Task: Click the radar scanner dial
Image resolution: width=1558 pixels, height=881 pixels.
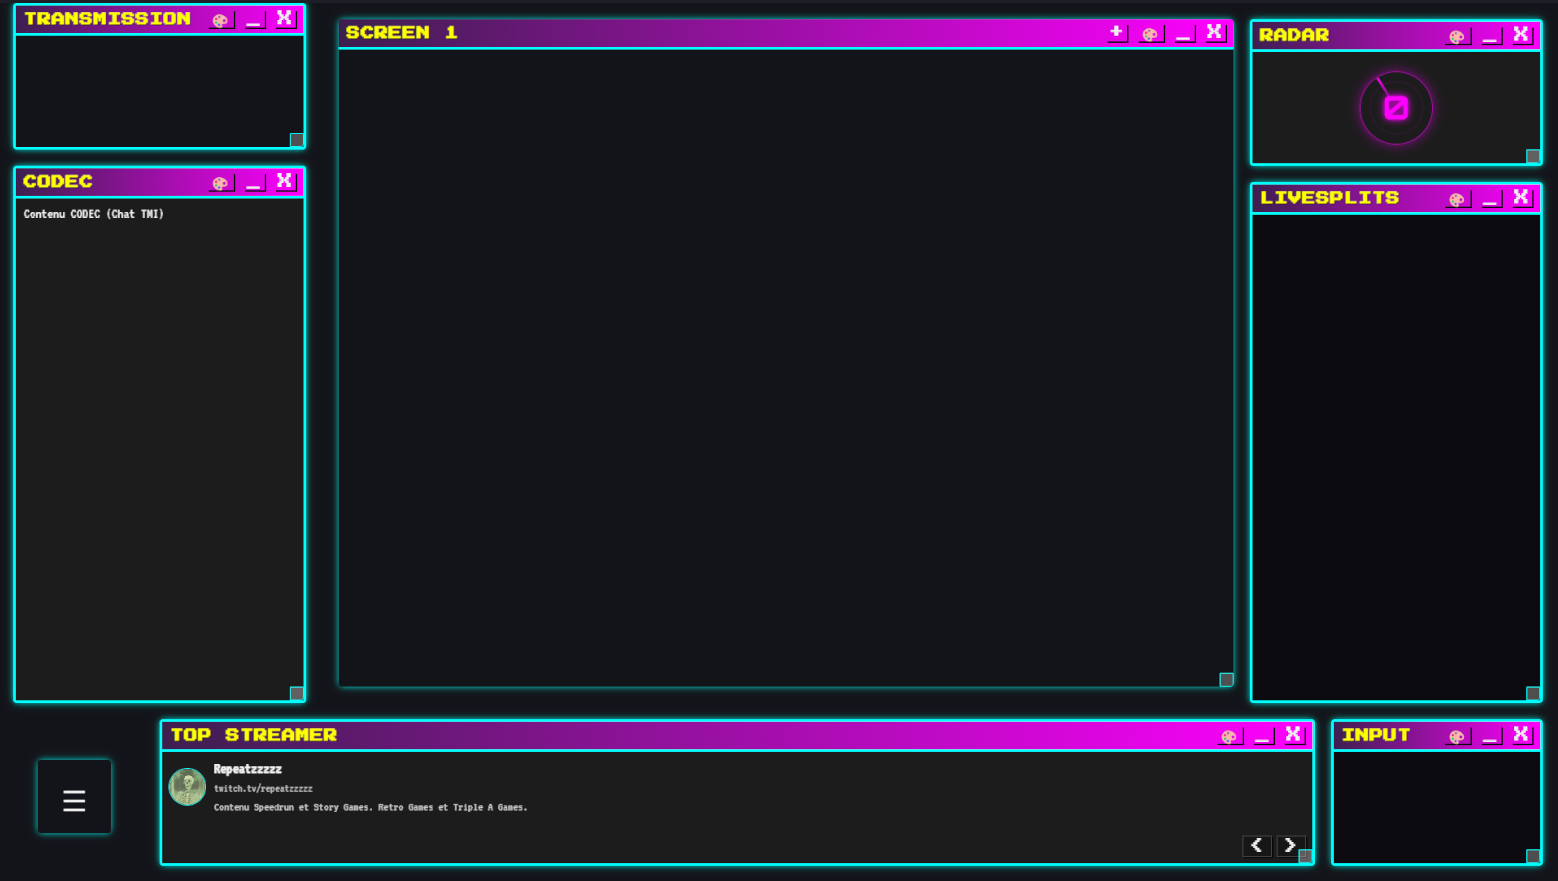Action: click(x=1396, y=107)
